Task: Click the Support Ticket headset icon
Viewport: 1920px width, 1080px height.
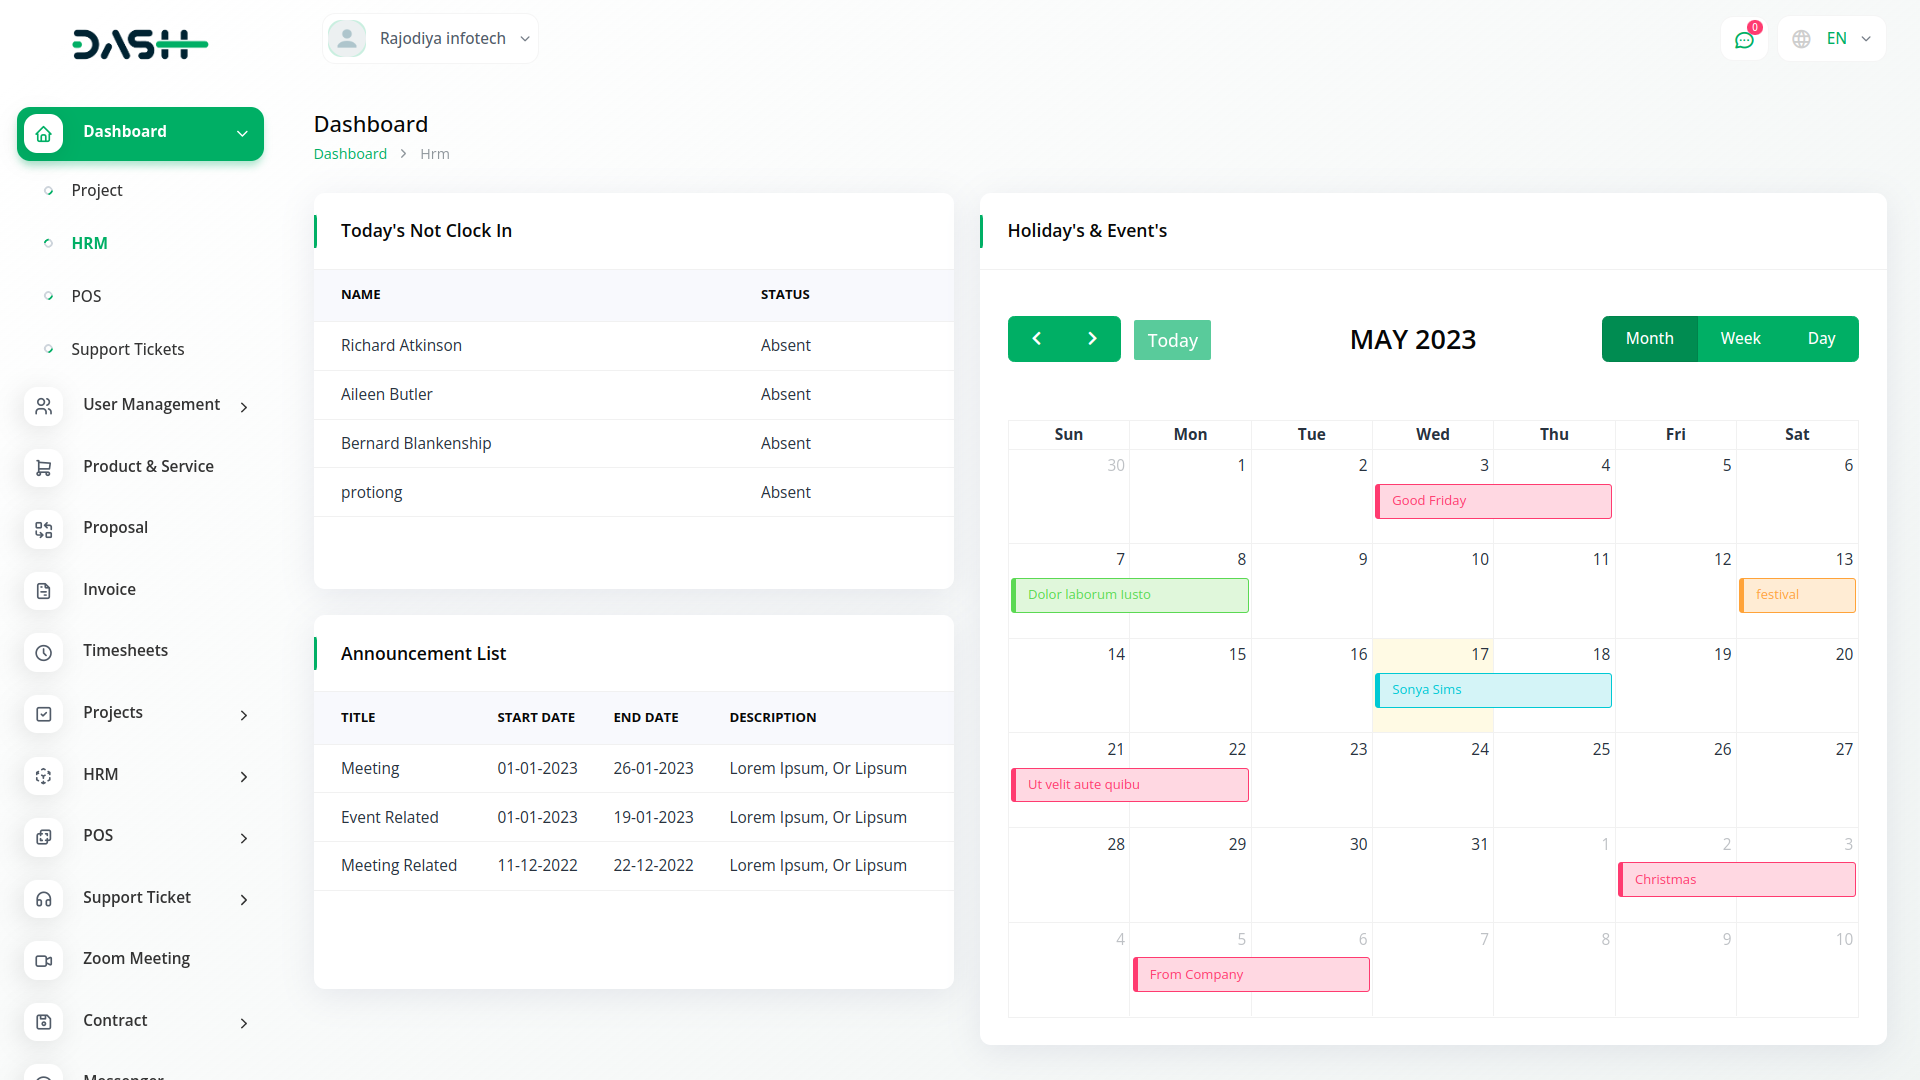Action: (x=43, y=899)
